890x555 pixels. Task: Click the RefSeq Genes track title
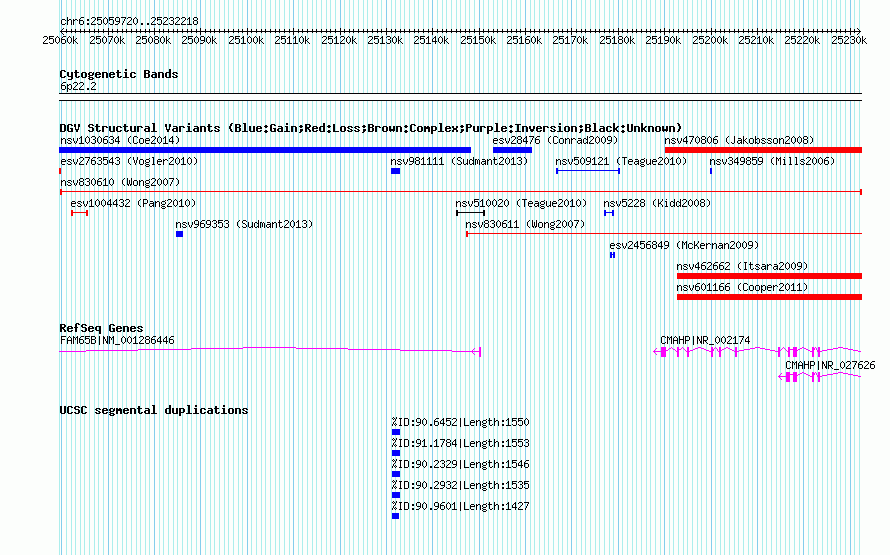click(101, 328)
